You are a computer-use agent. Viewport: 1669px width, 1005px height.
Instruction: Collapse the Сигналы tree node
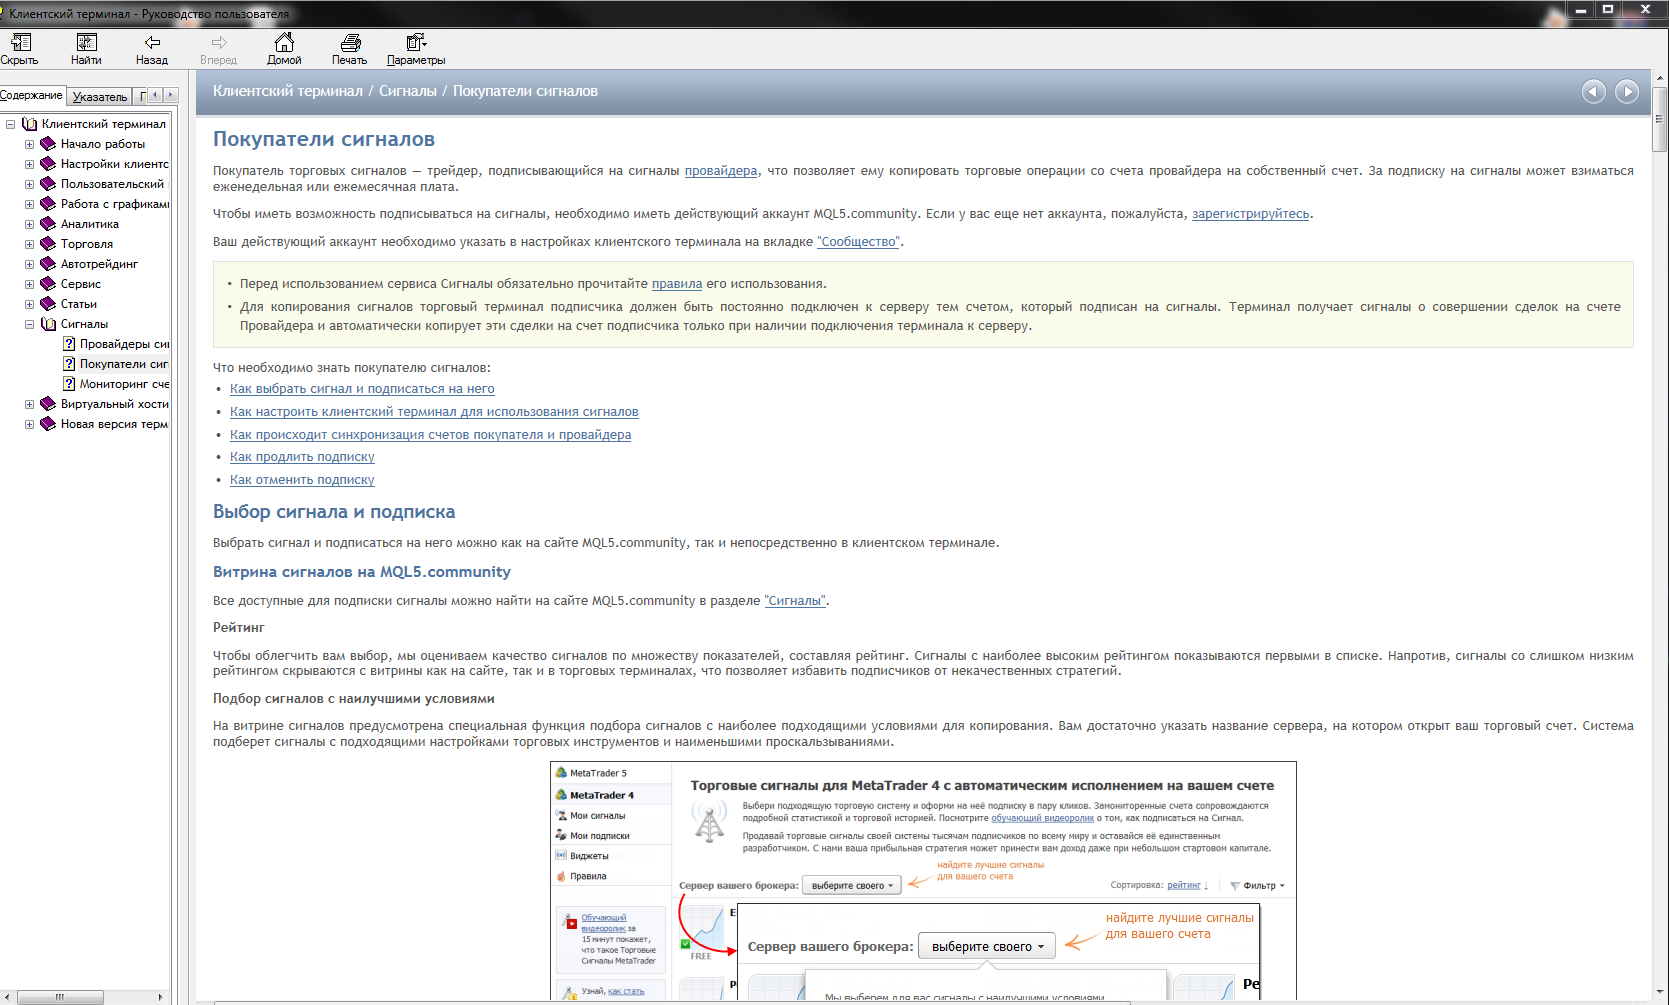click(29, 324)
